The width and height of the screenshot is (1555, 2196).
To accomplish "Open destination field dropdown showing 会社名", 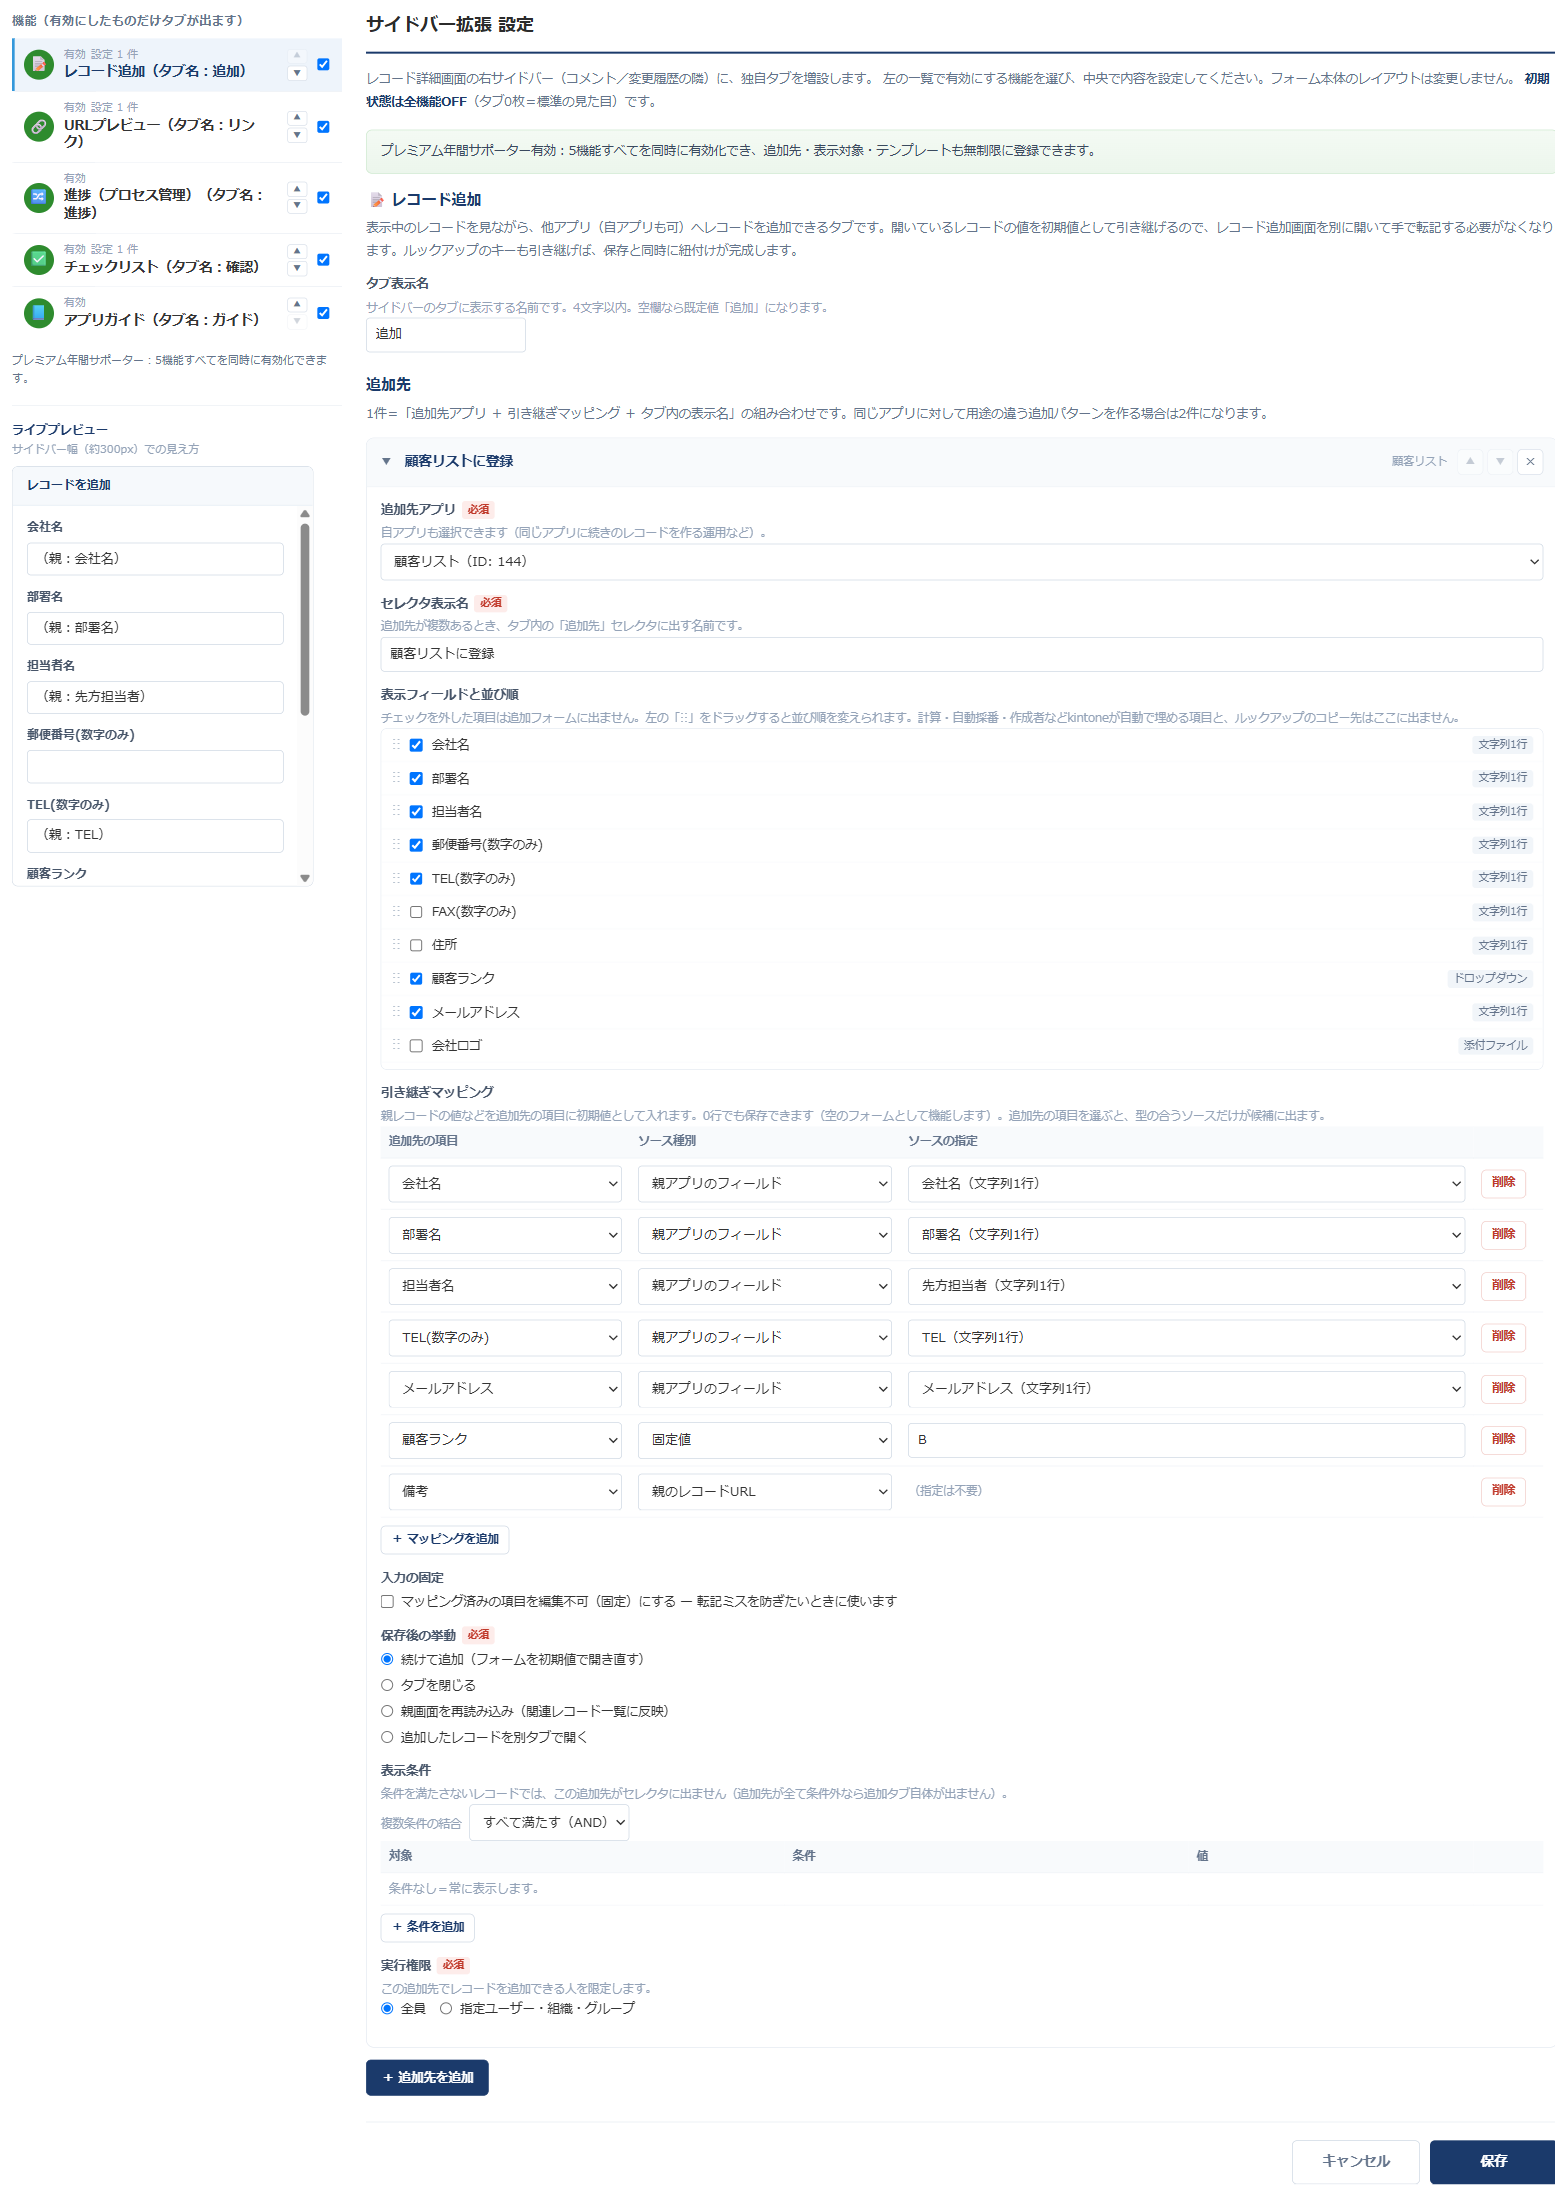I will click(x=505, y=1184).
